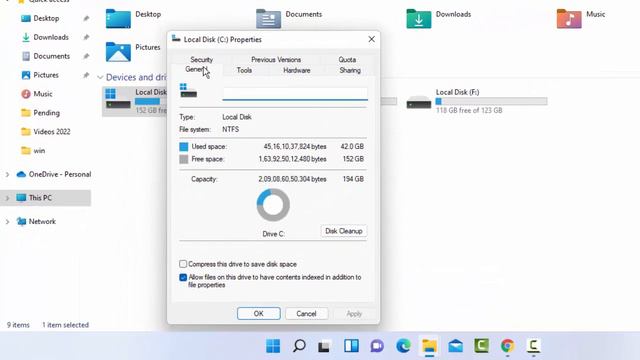Screen dimensions: 640x360
Task: Click the Disk Cleanup button
Action: click(344, 231)
